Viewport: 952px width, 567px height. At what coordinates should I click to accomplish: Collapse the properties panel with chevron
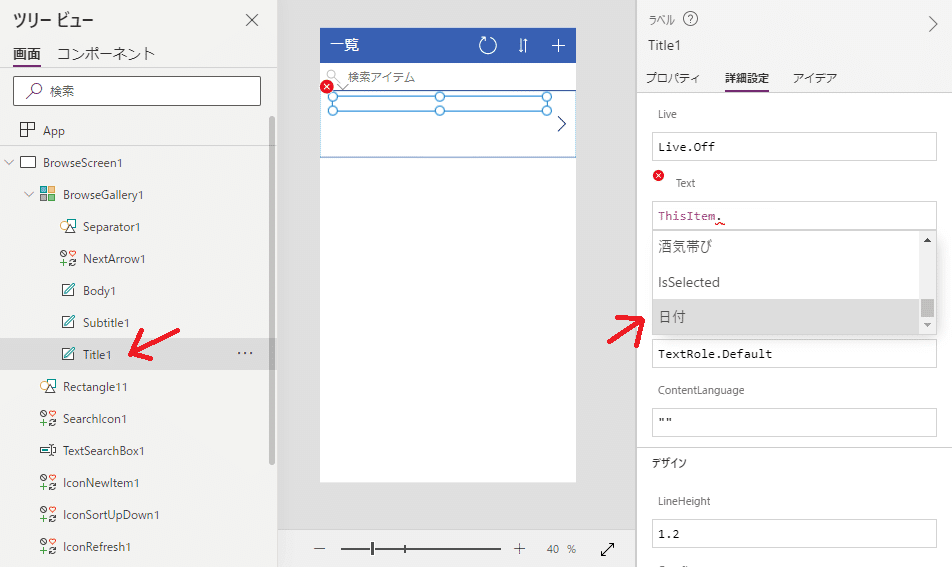pyautogui.click(x=933, y=24)
